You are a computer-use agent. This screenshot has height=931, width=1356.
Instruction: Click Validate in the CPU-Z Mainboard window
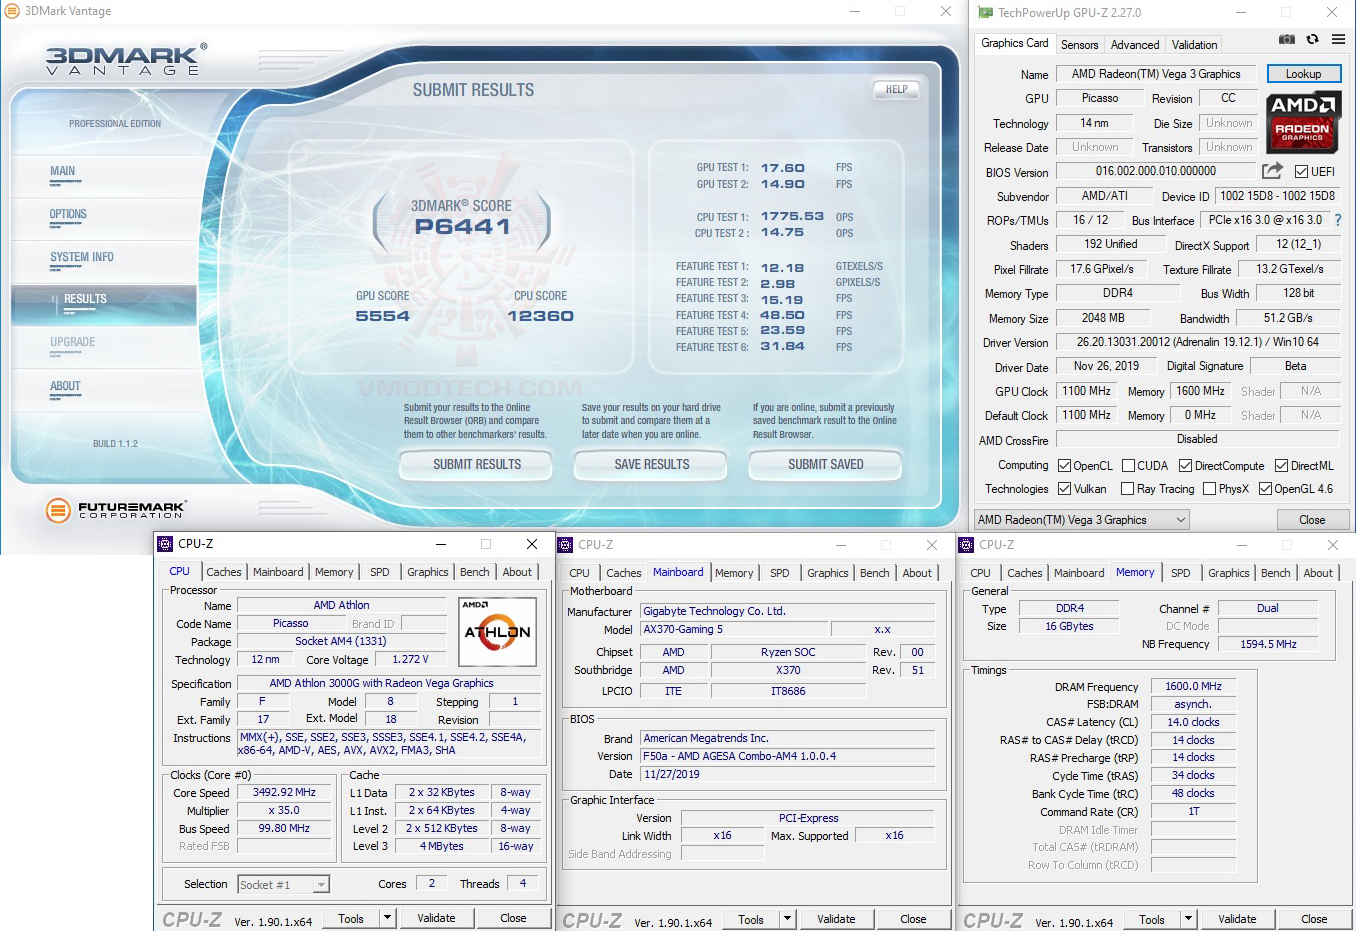coord(836,919)
